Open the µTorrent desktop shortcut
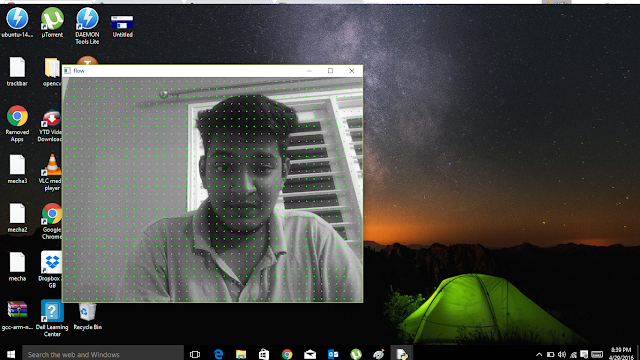The width and height of the screenshot is (640, 360). click(x=52, y=23)
